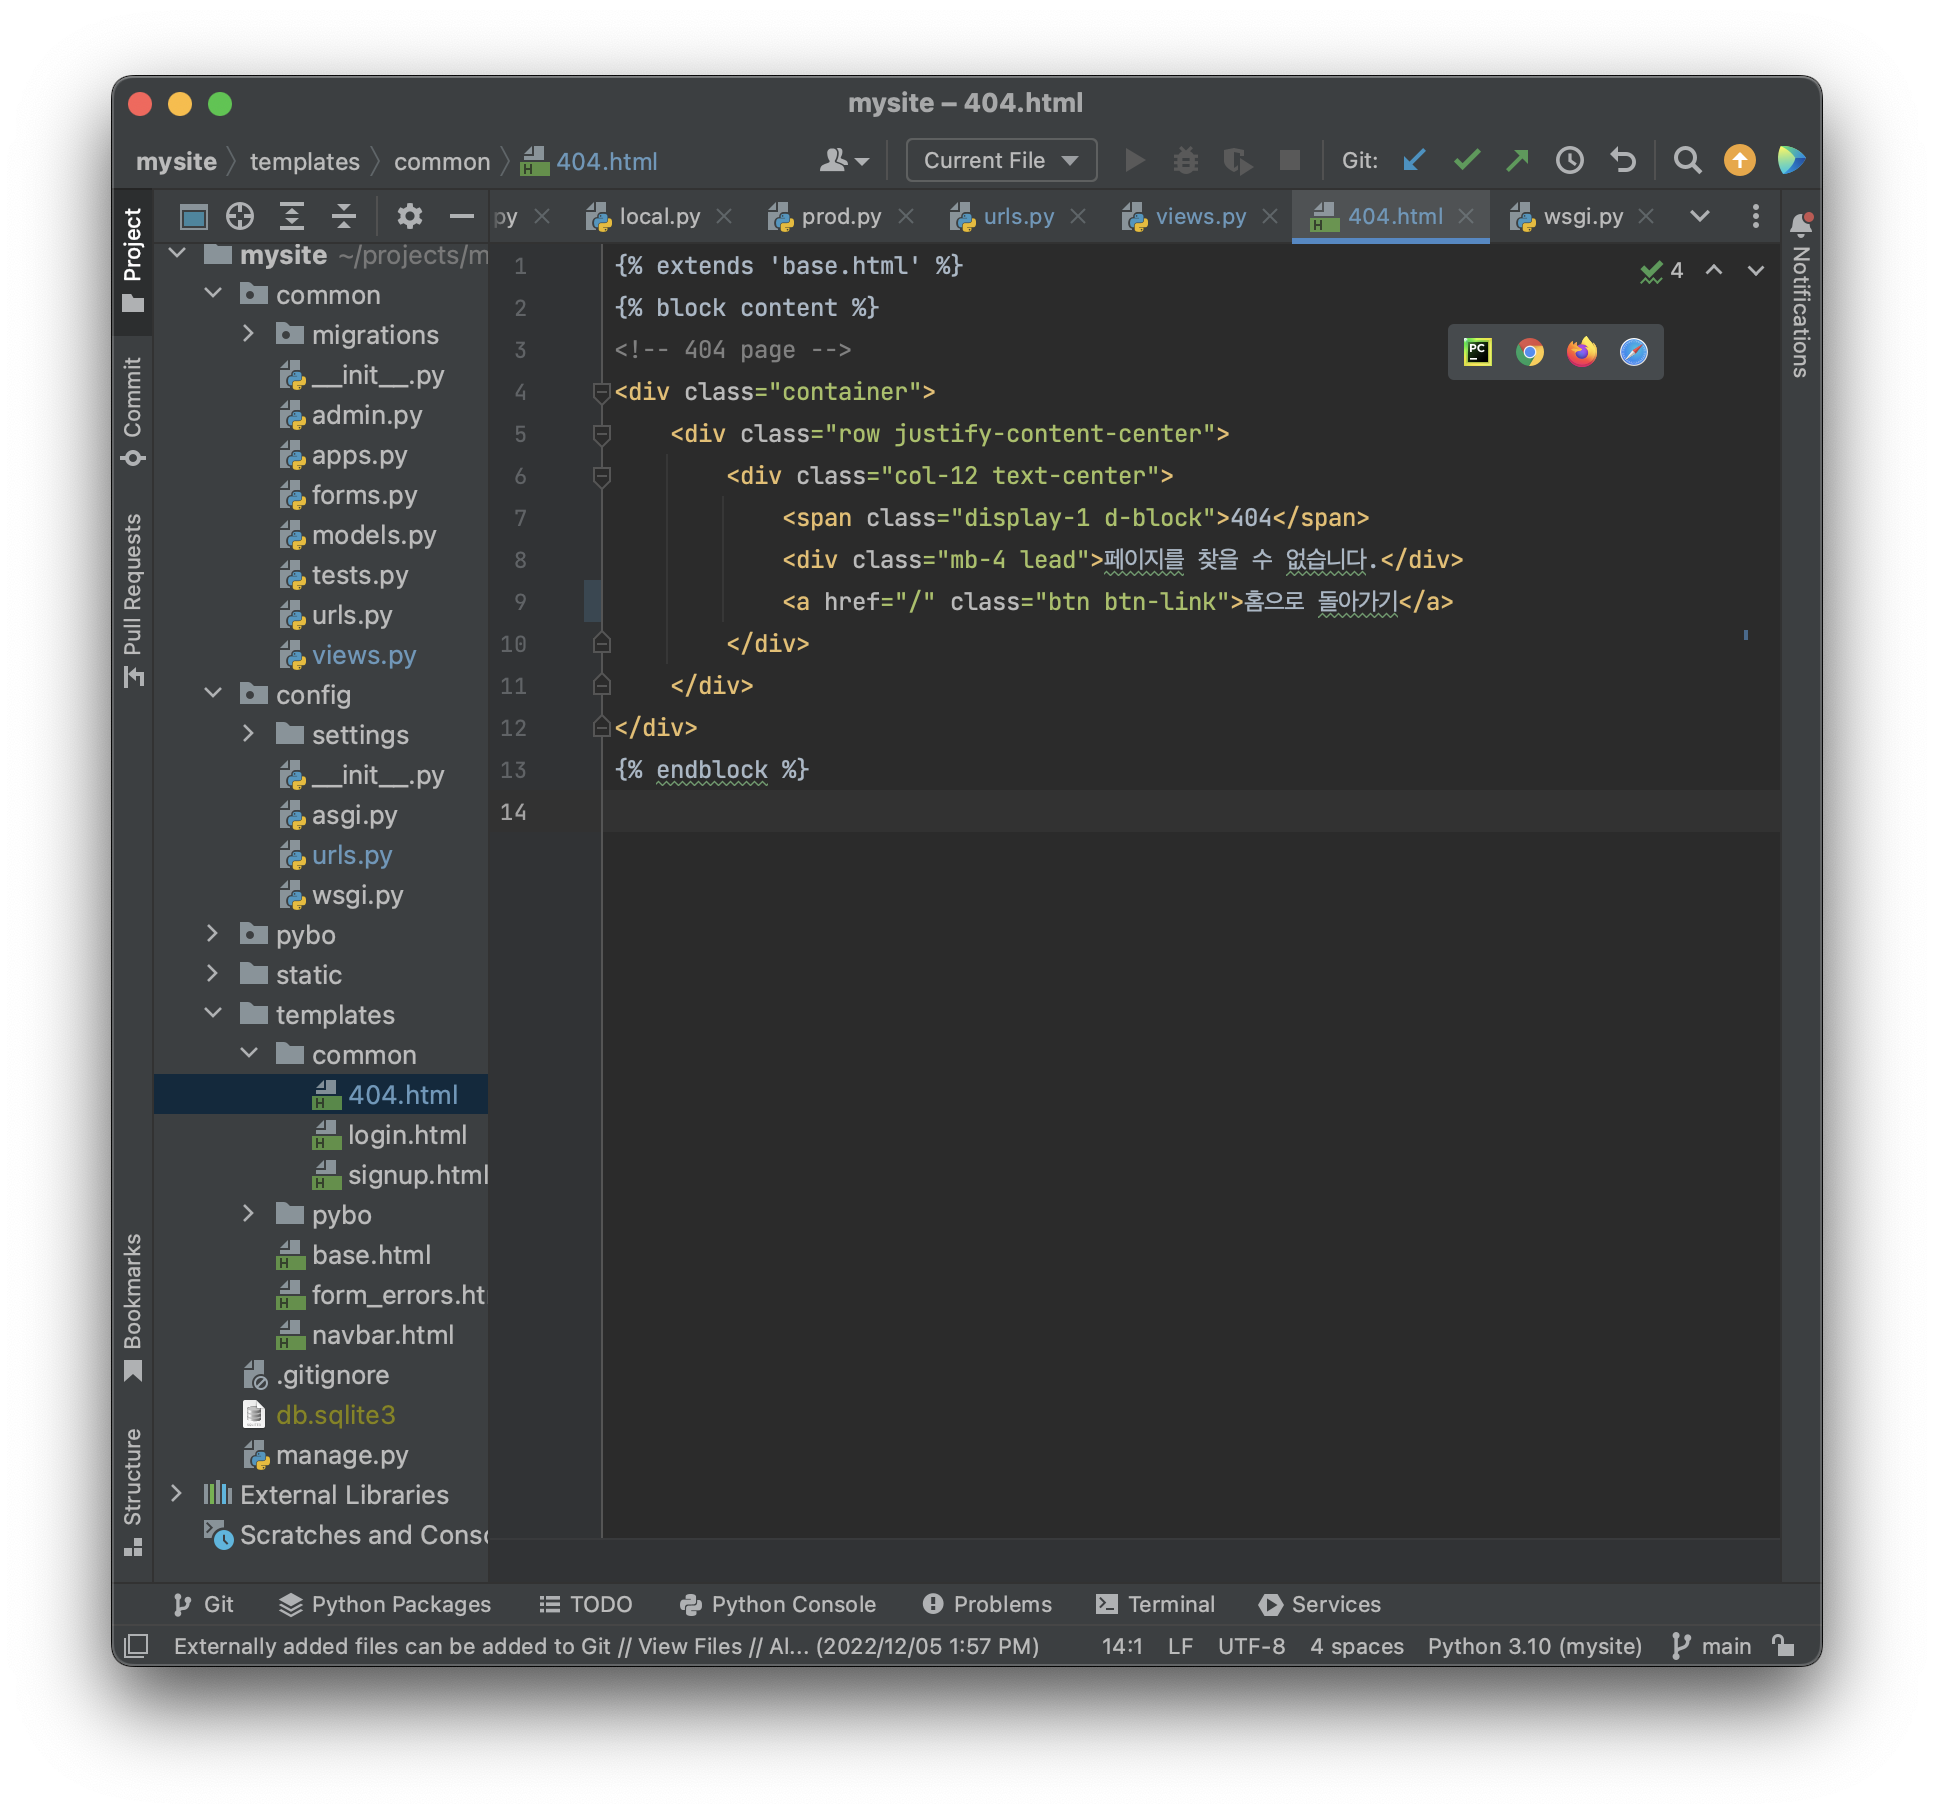Click the Git update project arrow icon
1934x1814 pixels.
point(1413,160)
